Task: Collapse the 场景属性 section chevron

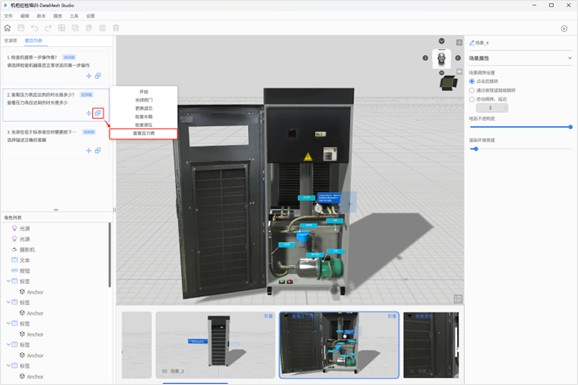Action: (570, 58)
